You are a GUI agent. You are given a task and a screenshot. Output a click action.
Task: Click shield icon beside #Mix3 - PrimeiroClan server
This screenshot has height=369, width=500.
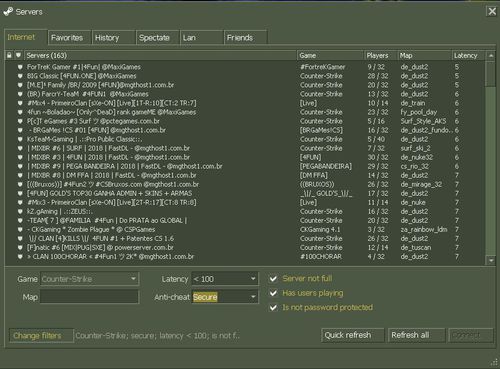tap(20, 202)
